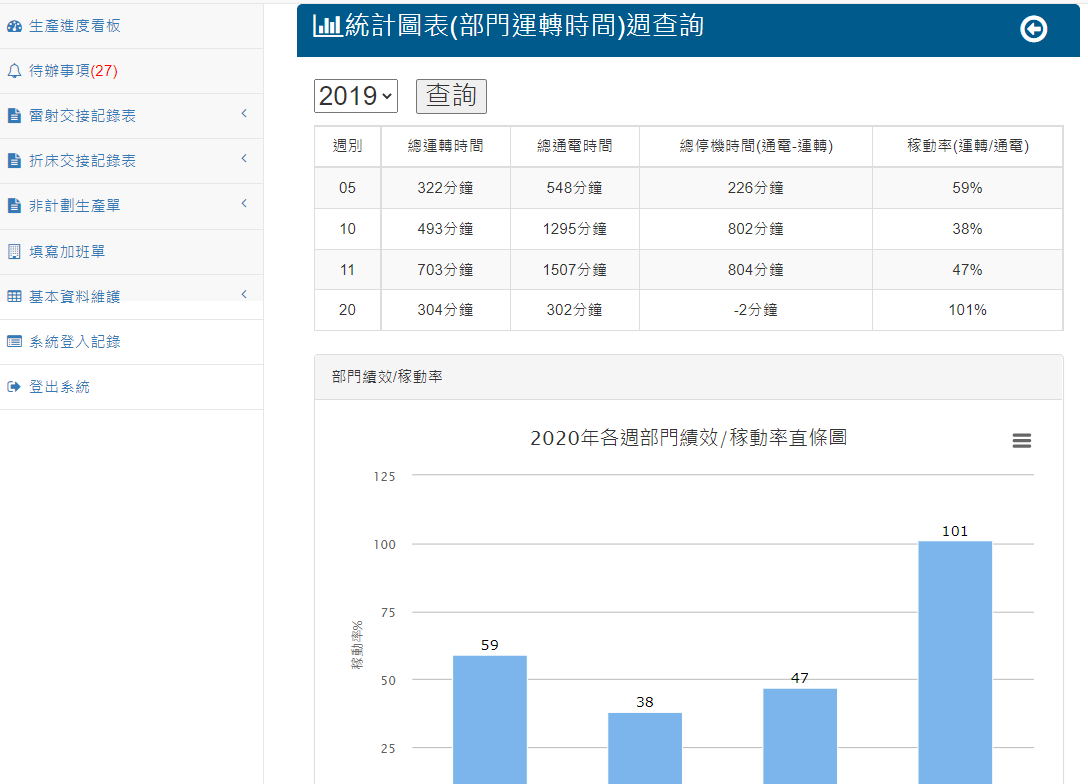Open 待辦事項(27) menu item
The image size is (1088, 784).
click(x=74, y=71)
